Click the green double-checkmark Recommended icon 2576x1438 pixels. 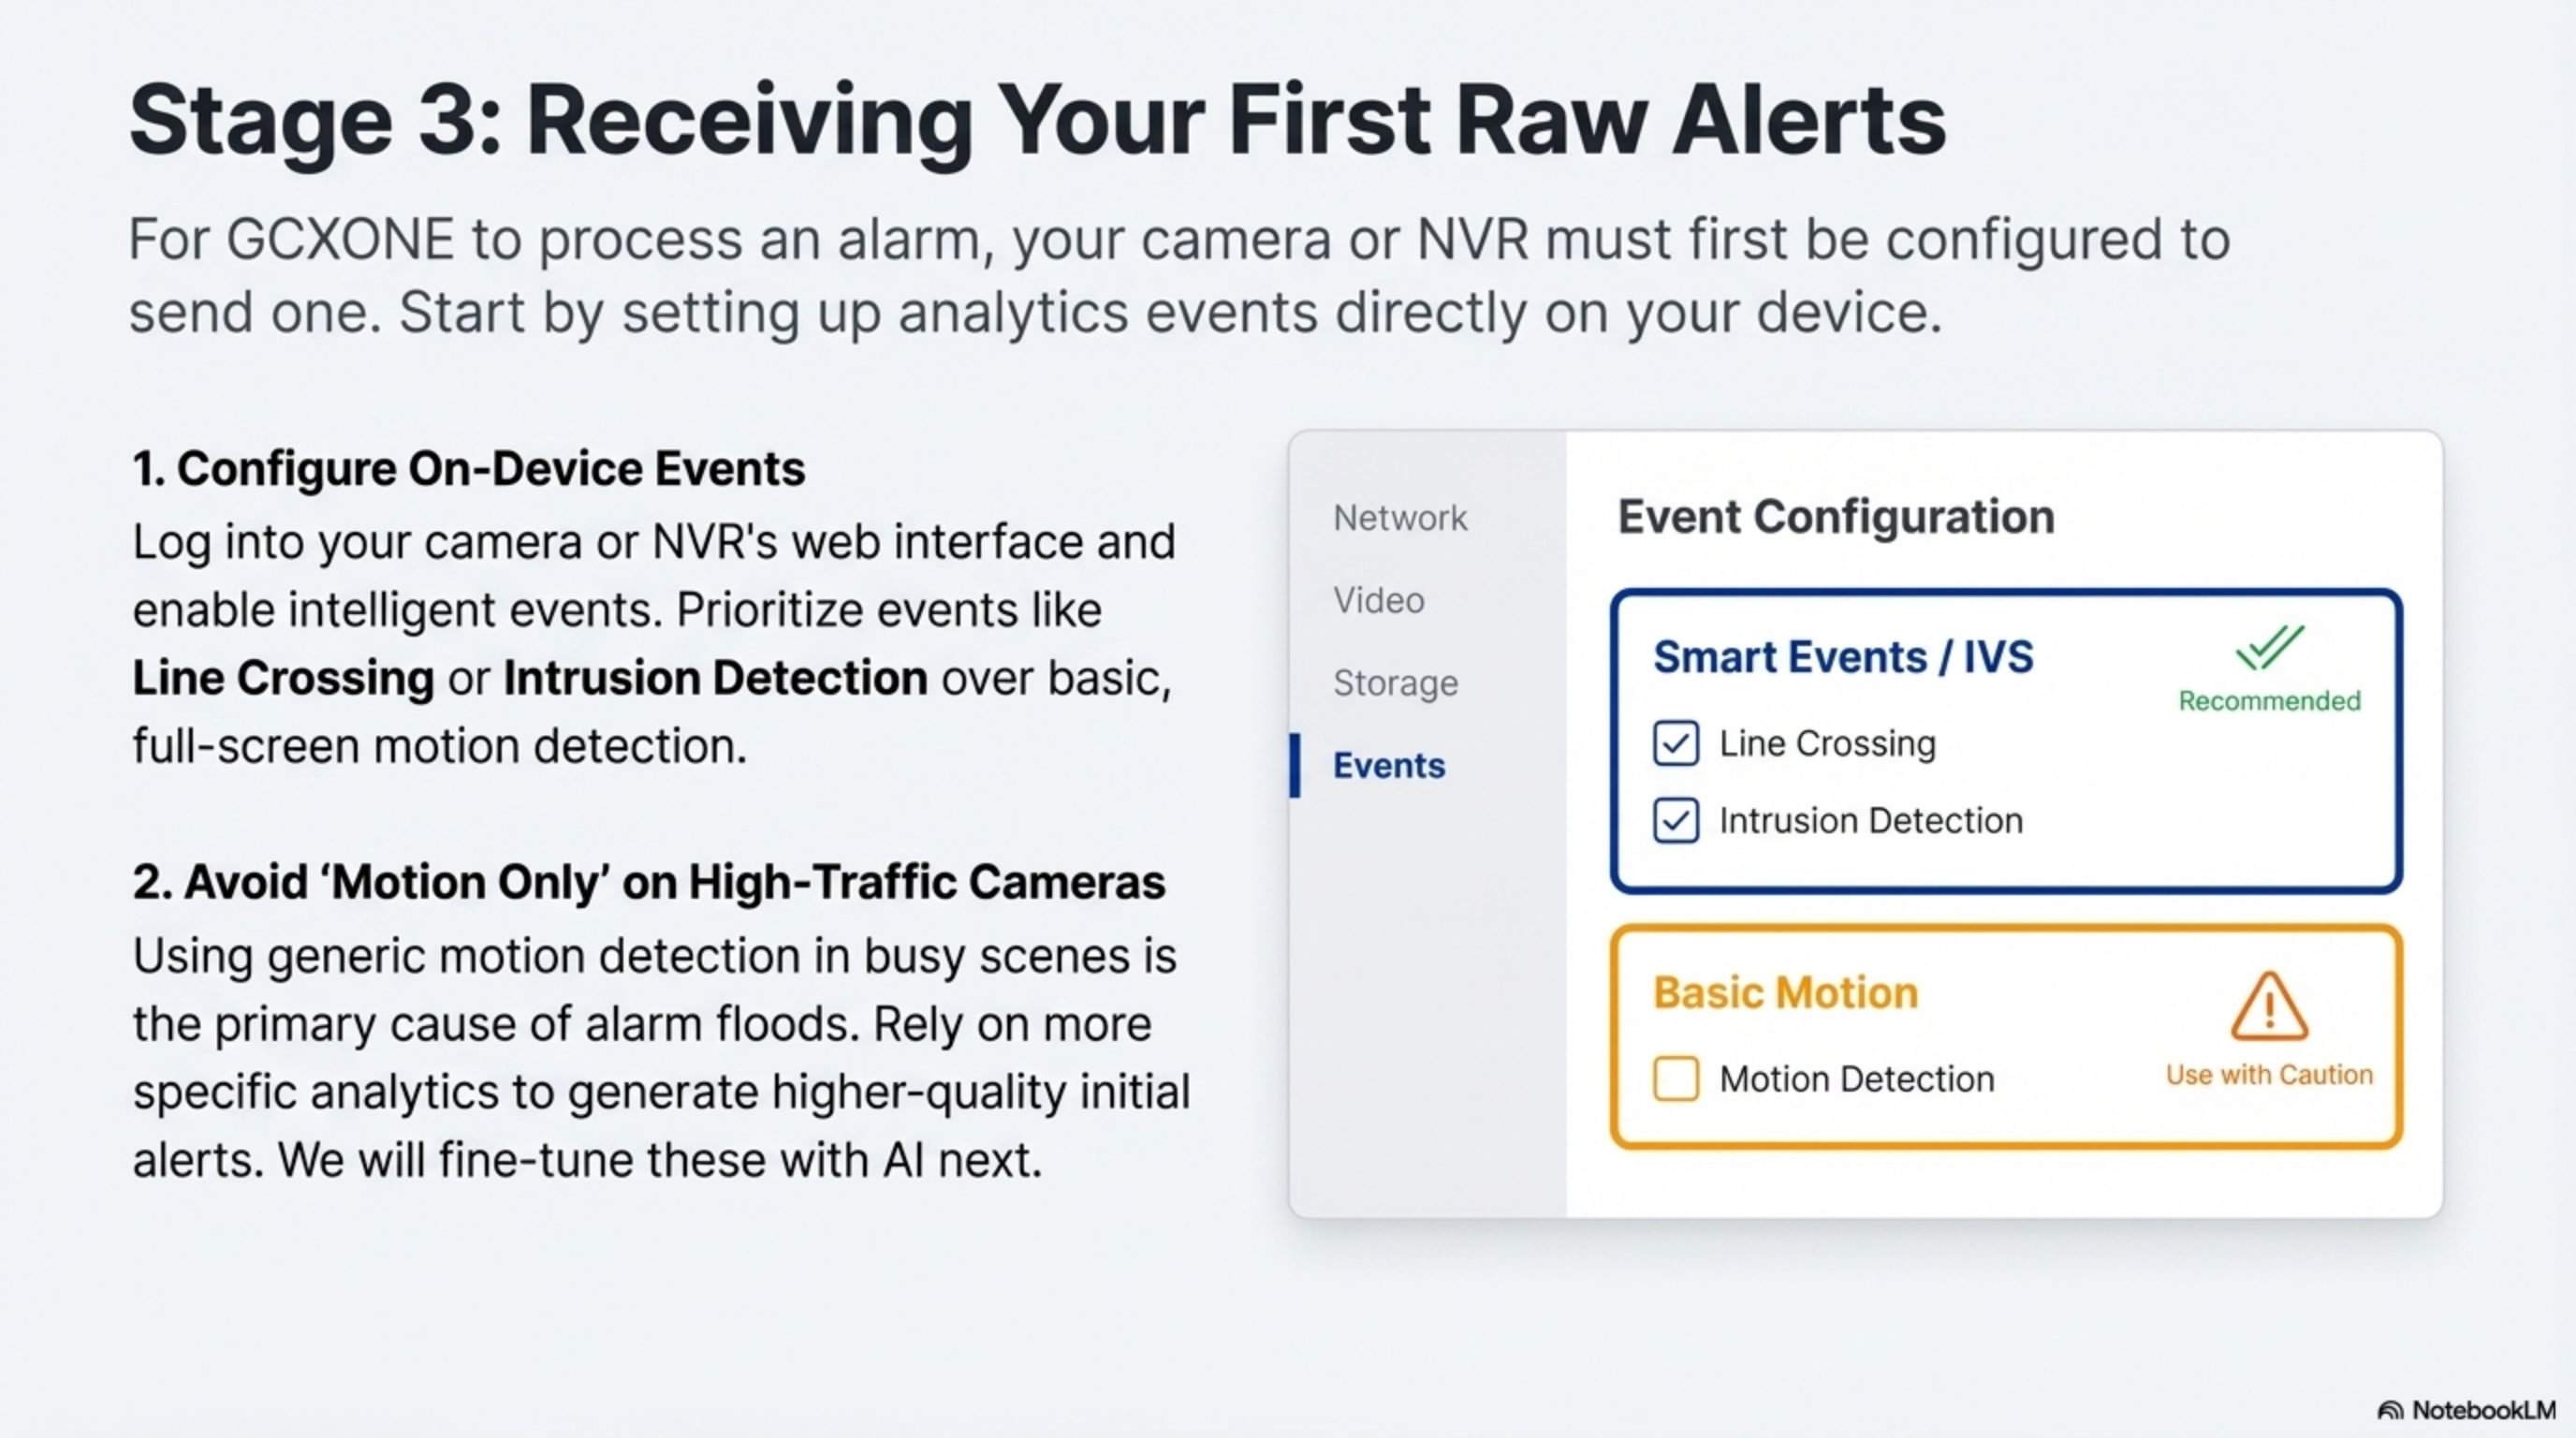[2269, 647]
